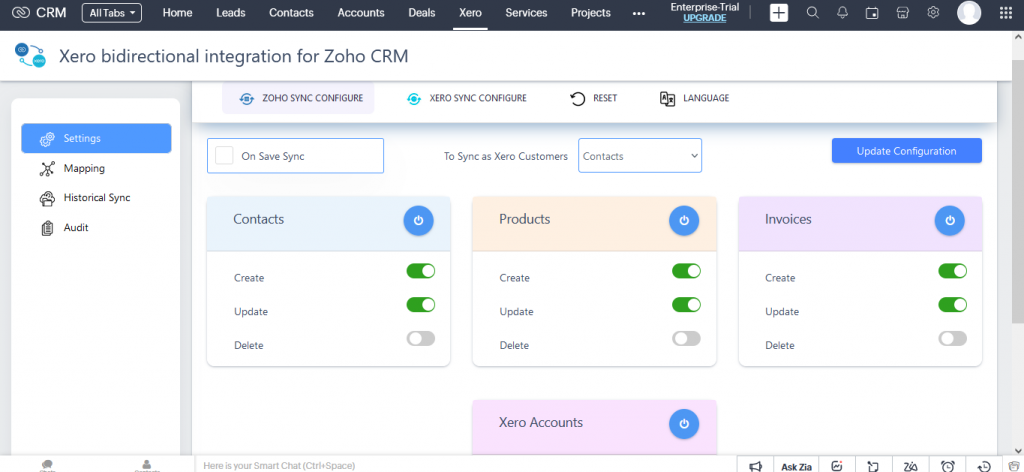Click the CRM logo icon
Screen dimensions: 1024x472
[x=21, y=12]
